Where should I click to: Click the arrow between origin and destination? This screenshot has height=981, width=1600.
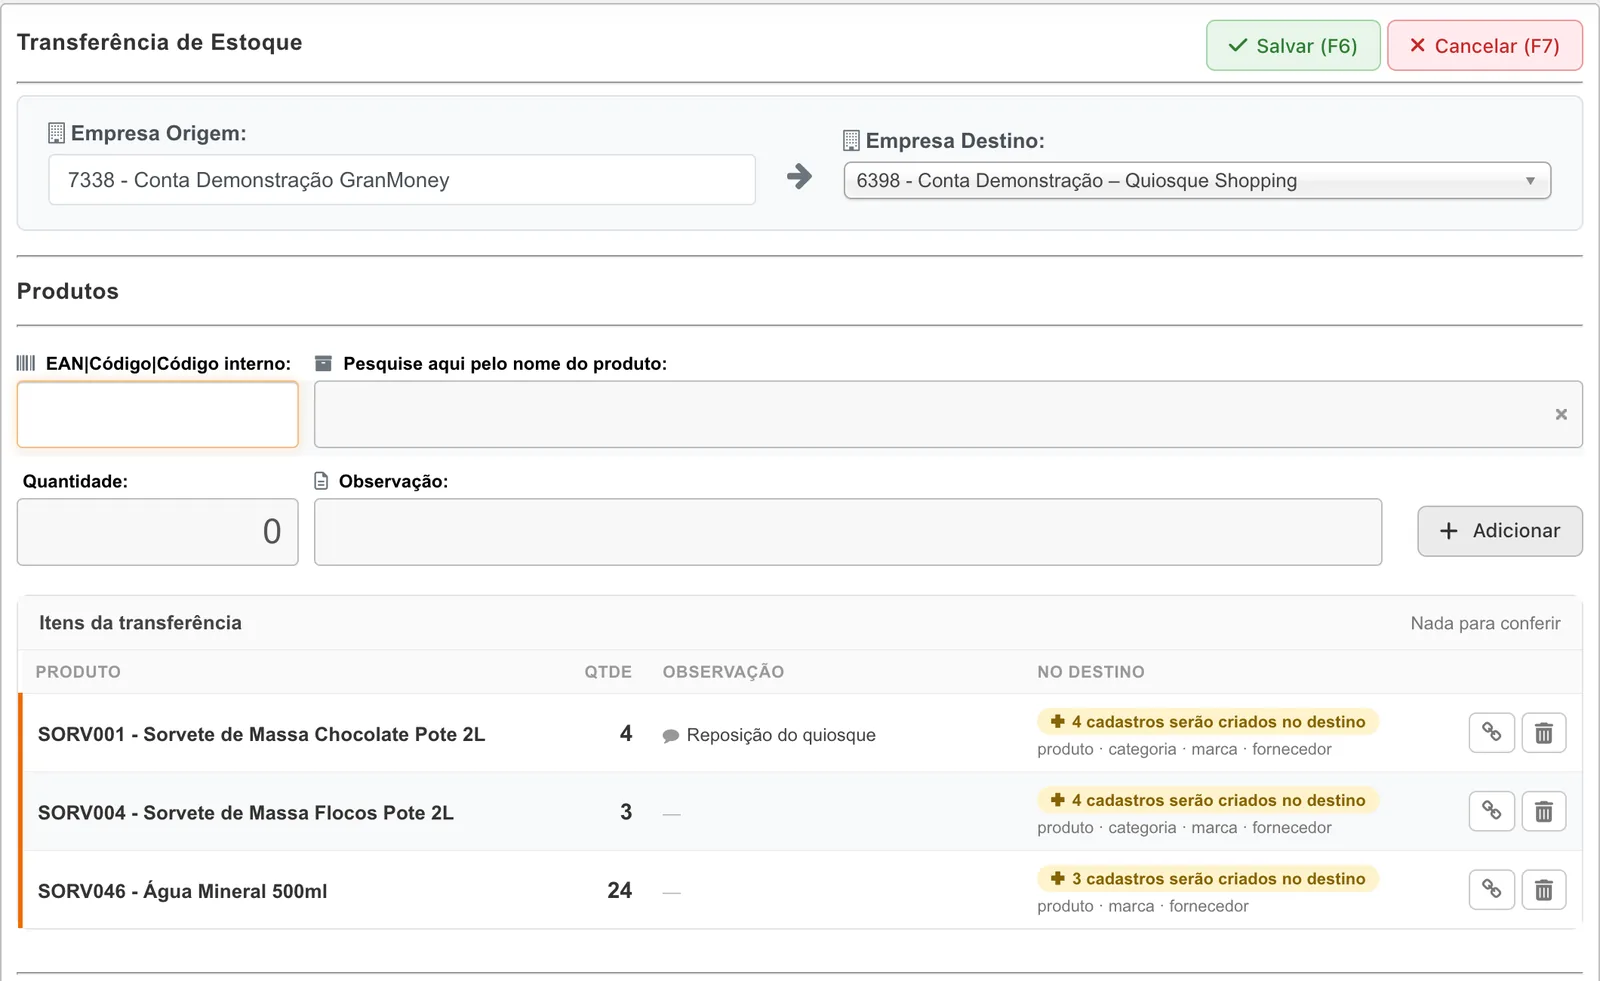click(799, 177)
